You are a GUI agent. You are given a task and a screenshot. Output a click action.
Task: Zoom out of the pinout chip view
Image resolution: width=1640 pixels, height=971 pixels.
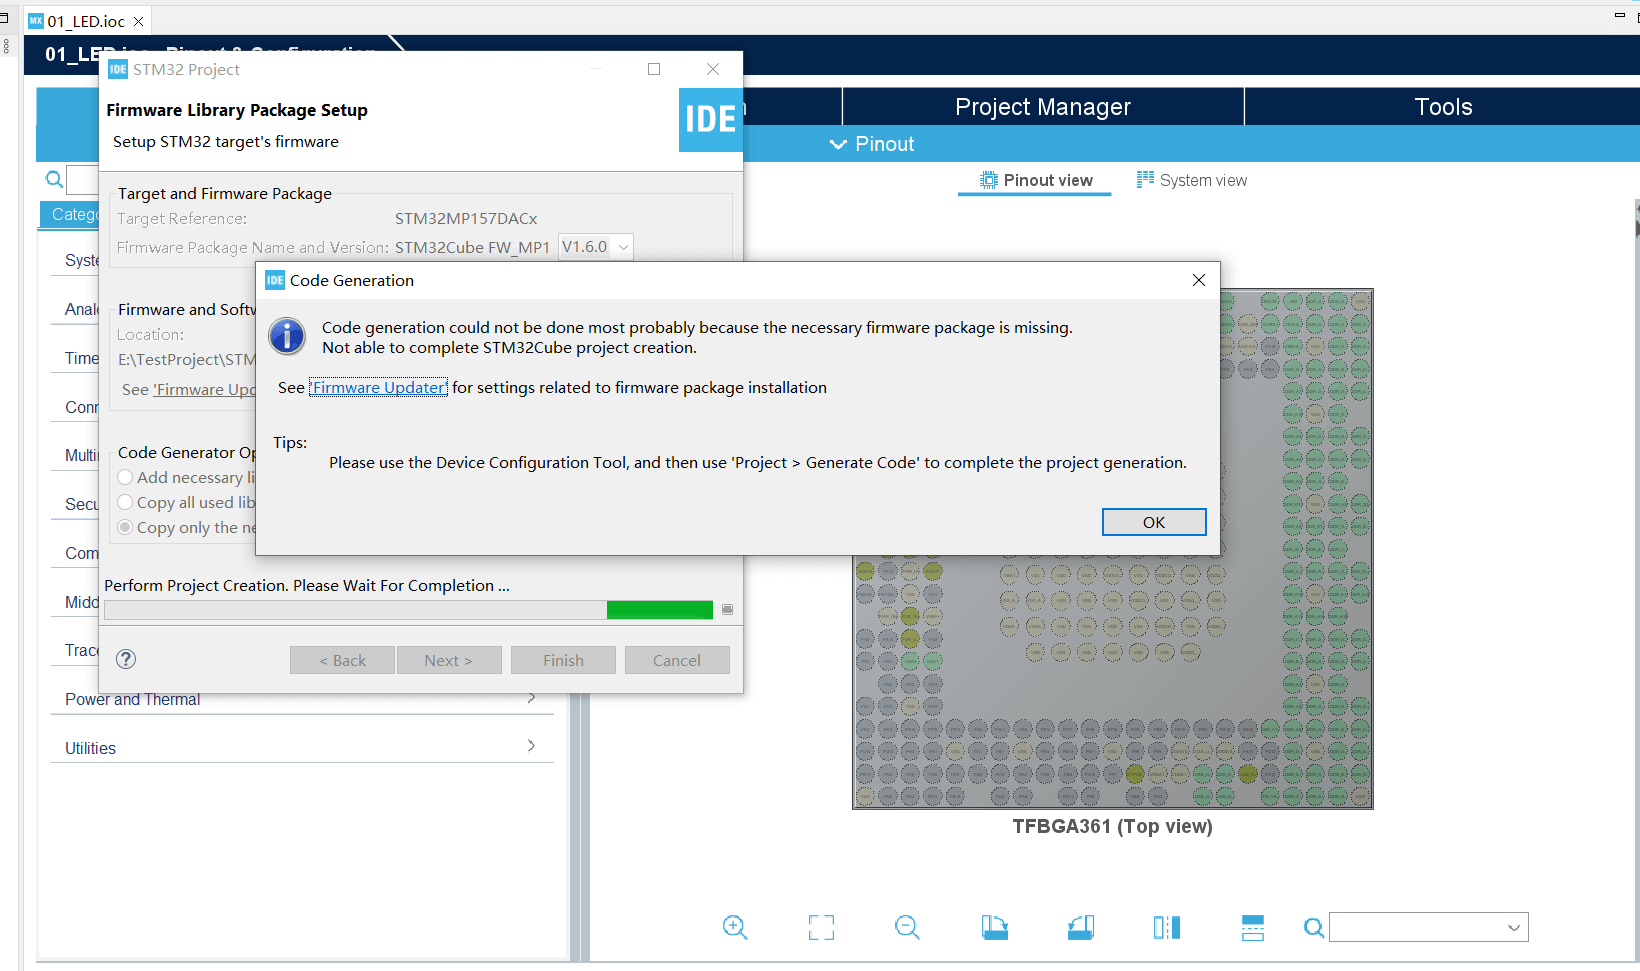click(x=907, y=927)
